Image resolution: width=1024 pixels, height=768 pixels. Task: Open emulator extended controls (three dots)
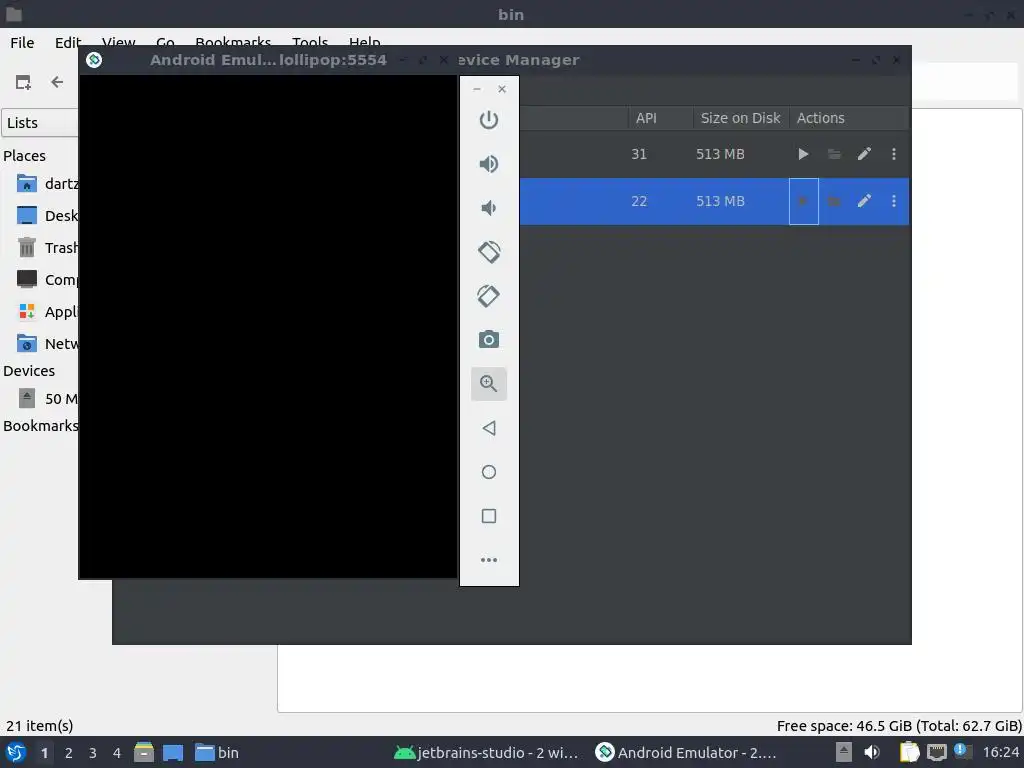click(x=488, y=560)
